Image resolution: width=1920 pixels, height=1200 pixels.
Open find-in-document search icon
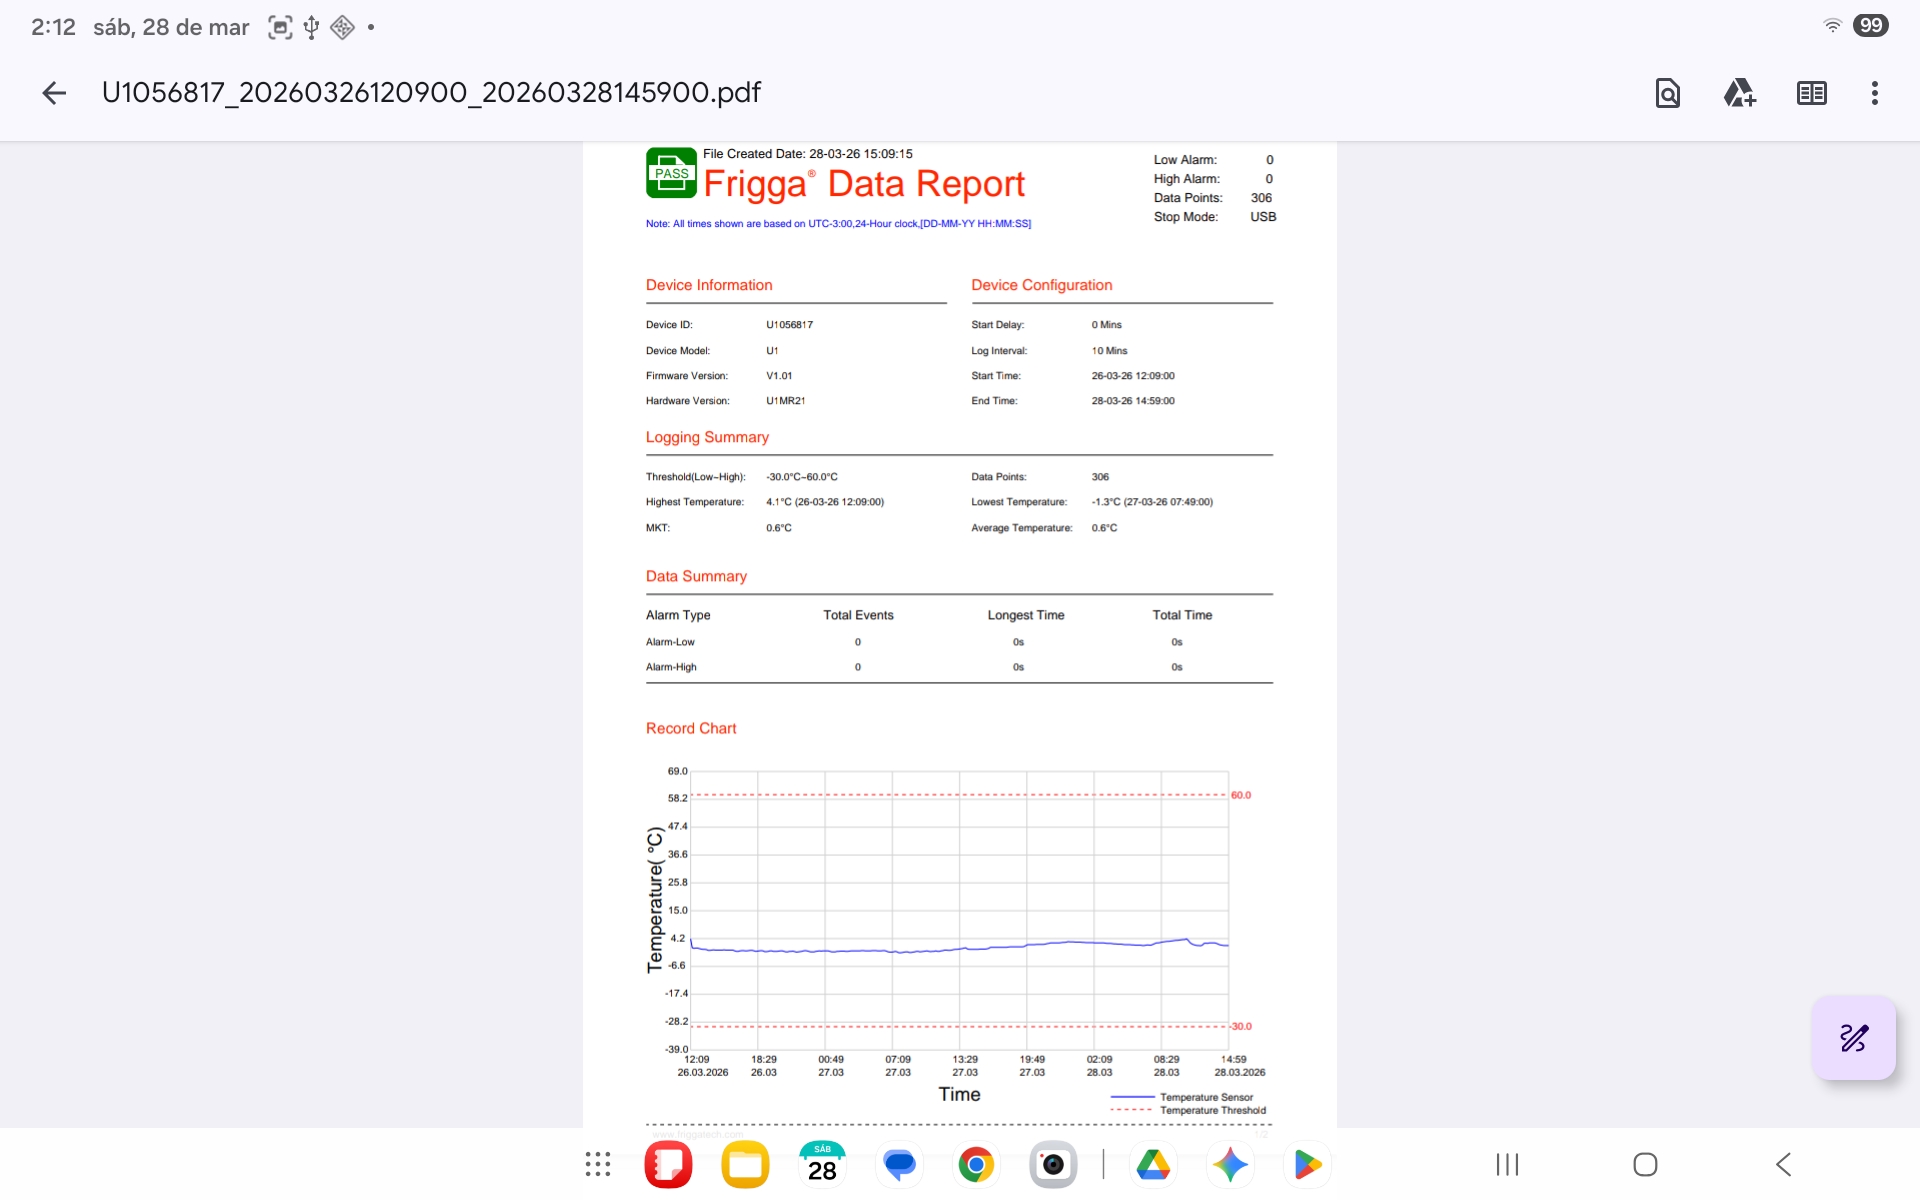pos(1667,93)
